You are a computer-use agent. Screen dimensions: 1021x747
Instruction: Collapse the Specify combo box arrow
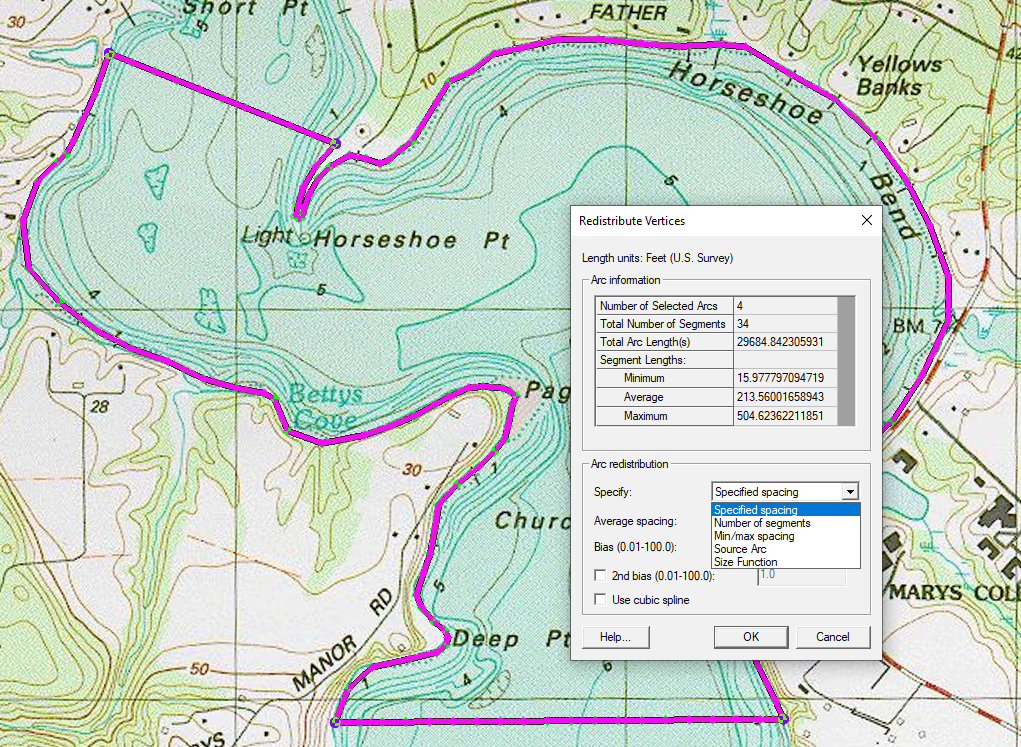(852, 491)
